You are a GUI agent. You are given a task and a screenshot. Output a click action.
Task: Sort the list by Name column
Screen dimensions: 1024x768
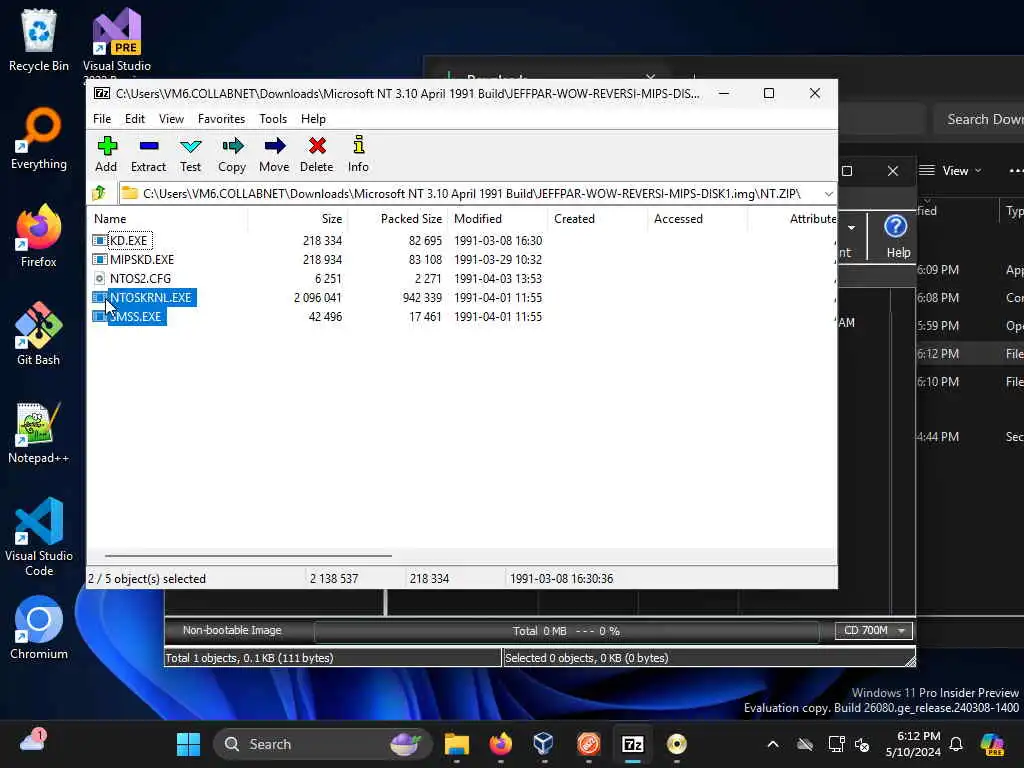click(x=168, y=219)
